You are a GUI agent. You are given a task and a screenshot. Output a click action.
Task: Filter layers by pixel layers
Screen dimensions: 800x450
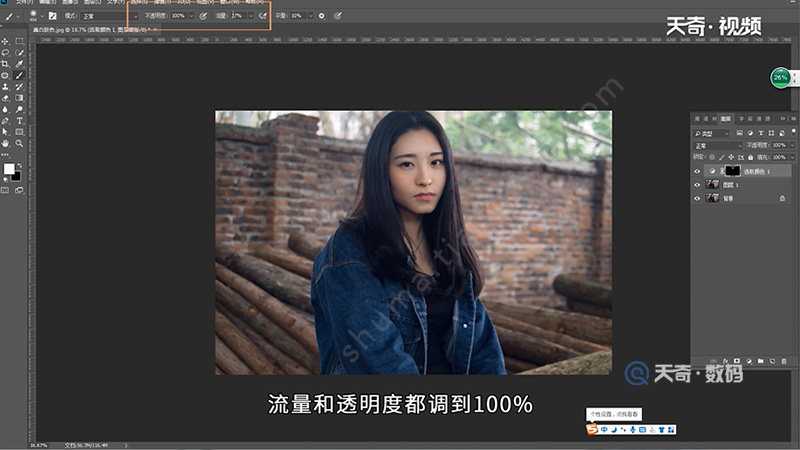[739, 133]
